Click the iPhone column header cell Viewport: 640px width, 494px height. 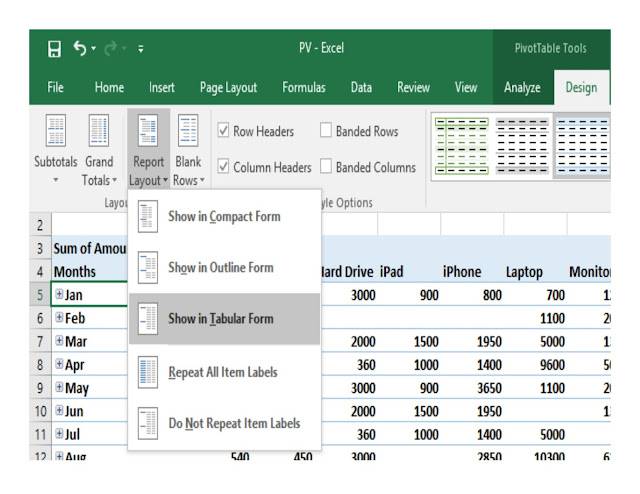click(x=472, y=271)
